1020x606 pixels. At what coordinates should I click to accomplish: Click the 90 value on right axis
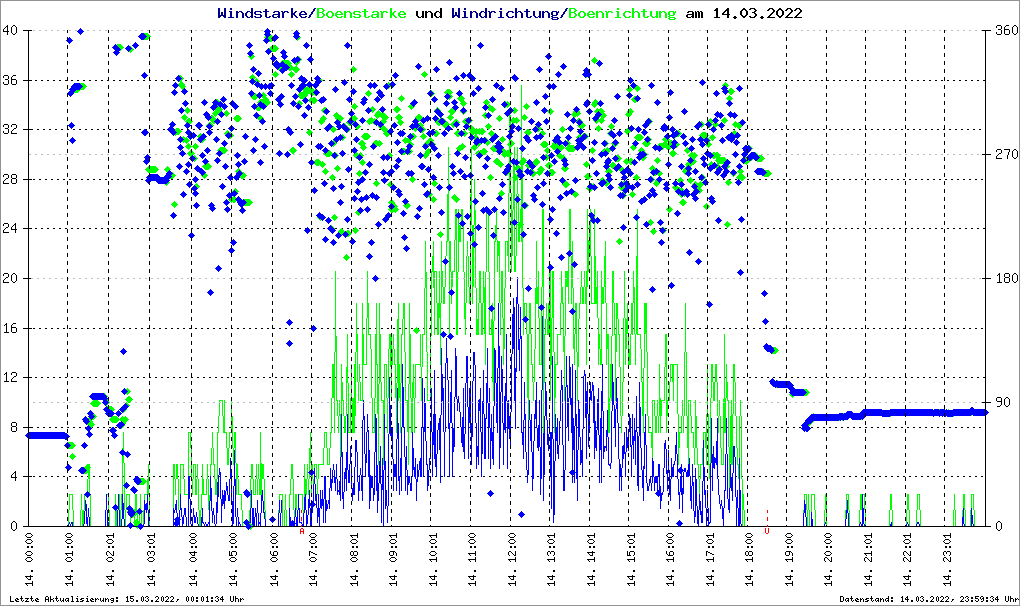[1000, 403]
